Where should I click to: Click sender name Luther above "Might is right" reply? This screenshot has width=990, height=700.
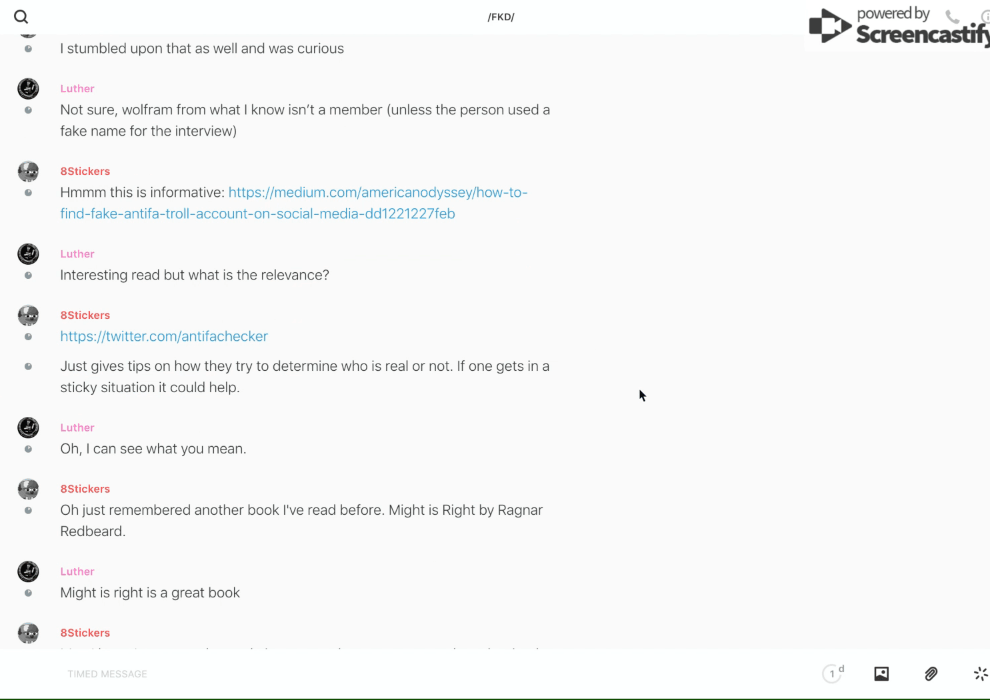(x=77, y=571)
